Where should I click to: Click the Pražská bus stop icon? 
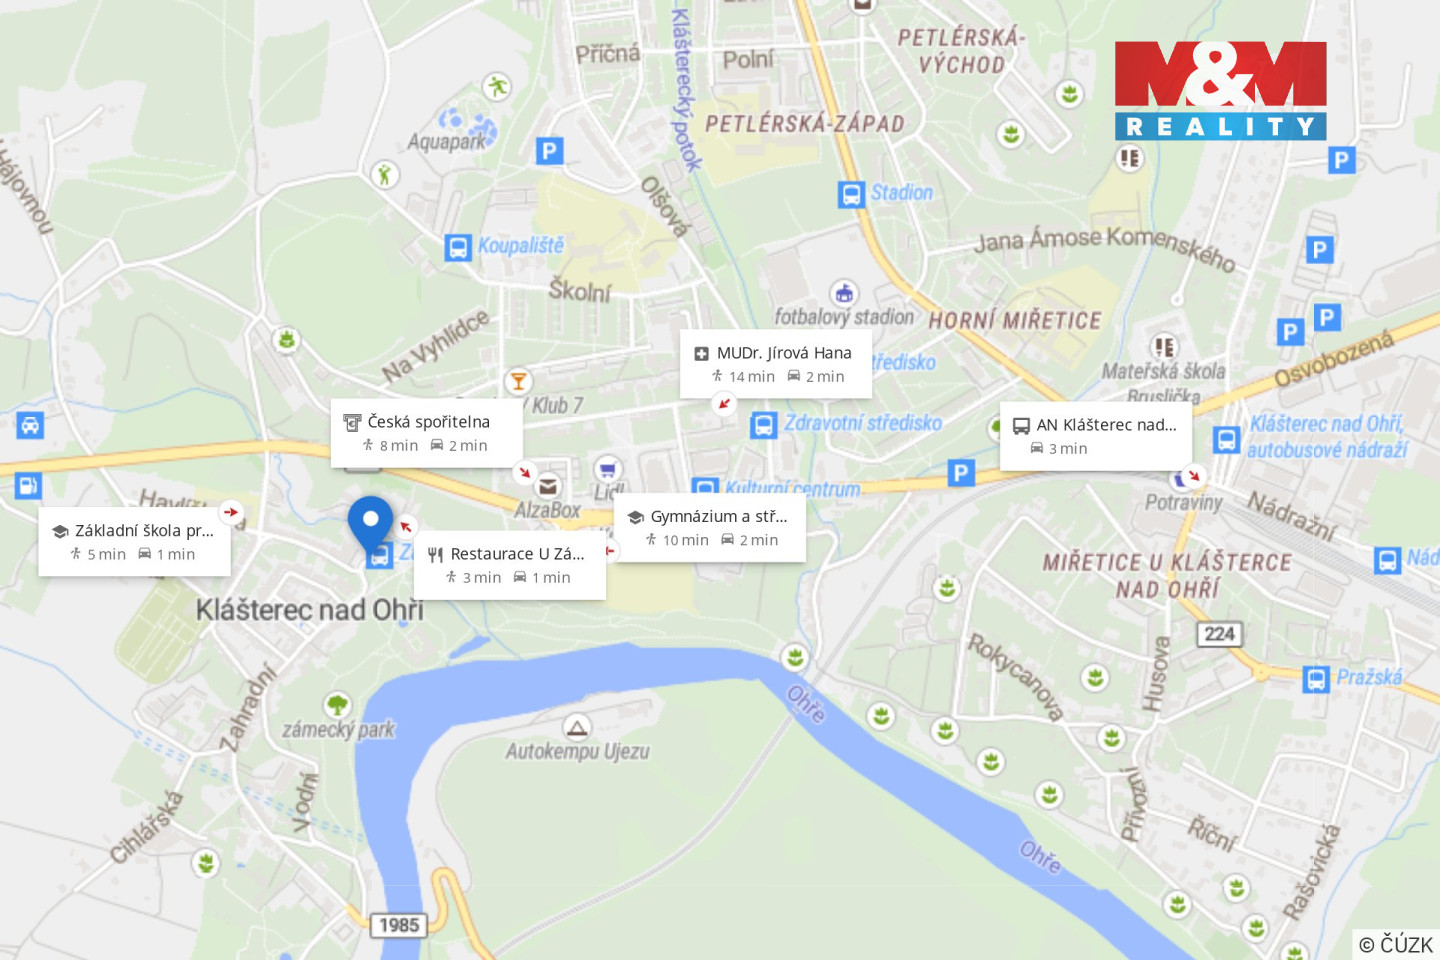1316,679
